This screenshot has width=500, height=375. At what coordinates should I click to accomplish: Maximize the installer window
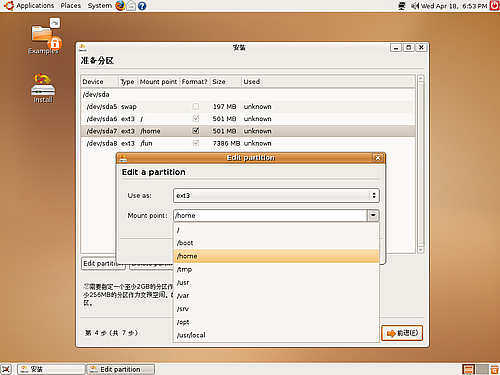(408, 48)
